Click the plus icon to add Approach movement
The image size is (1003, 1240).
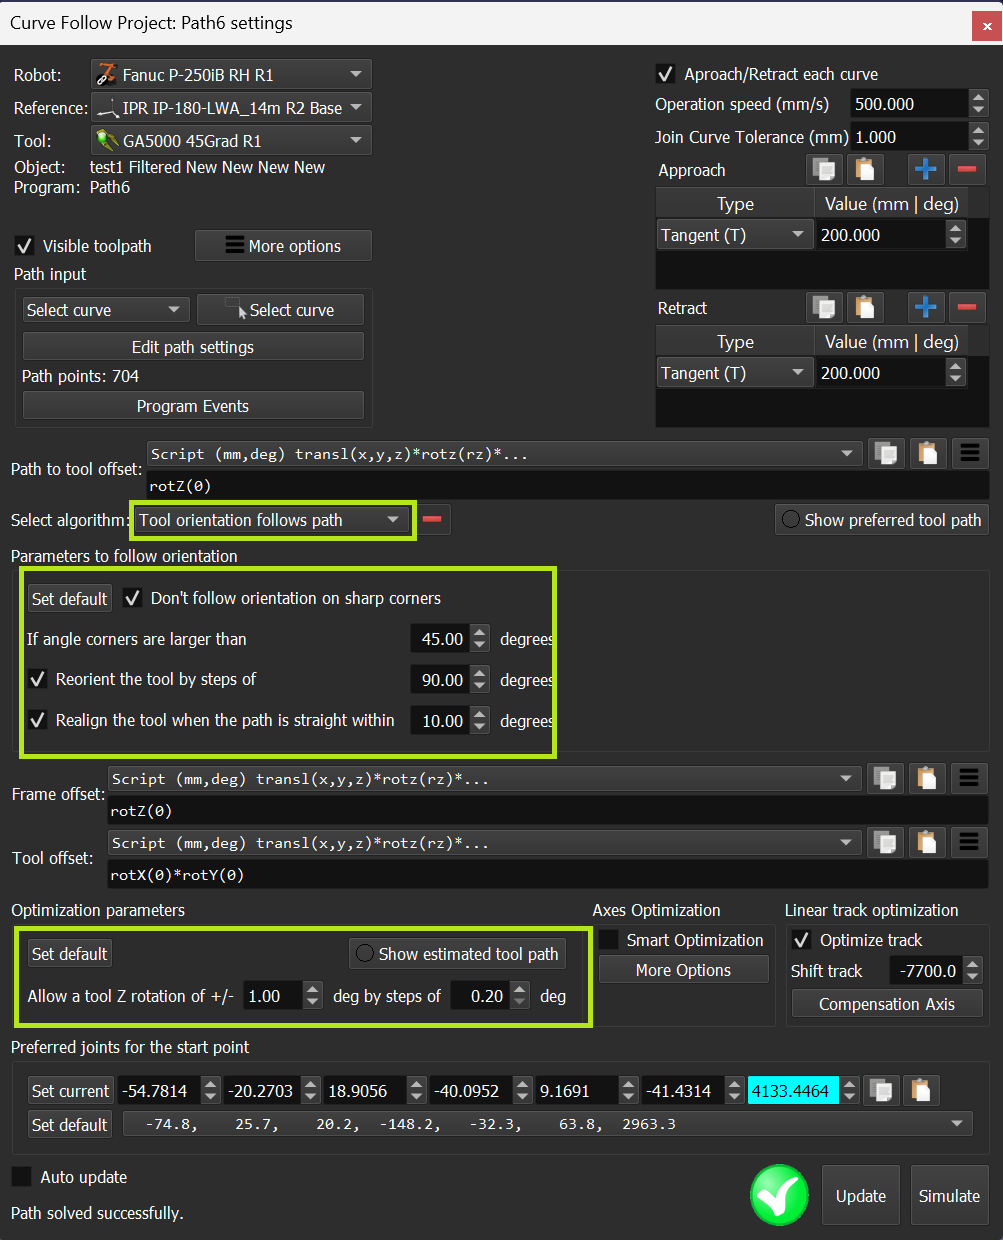point(926,169)
